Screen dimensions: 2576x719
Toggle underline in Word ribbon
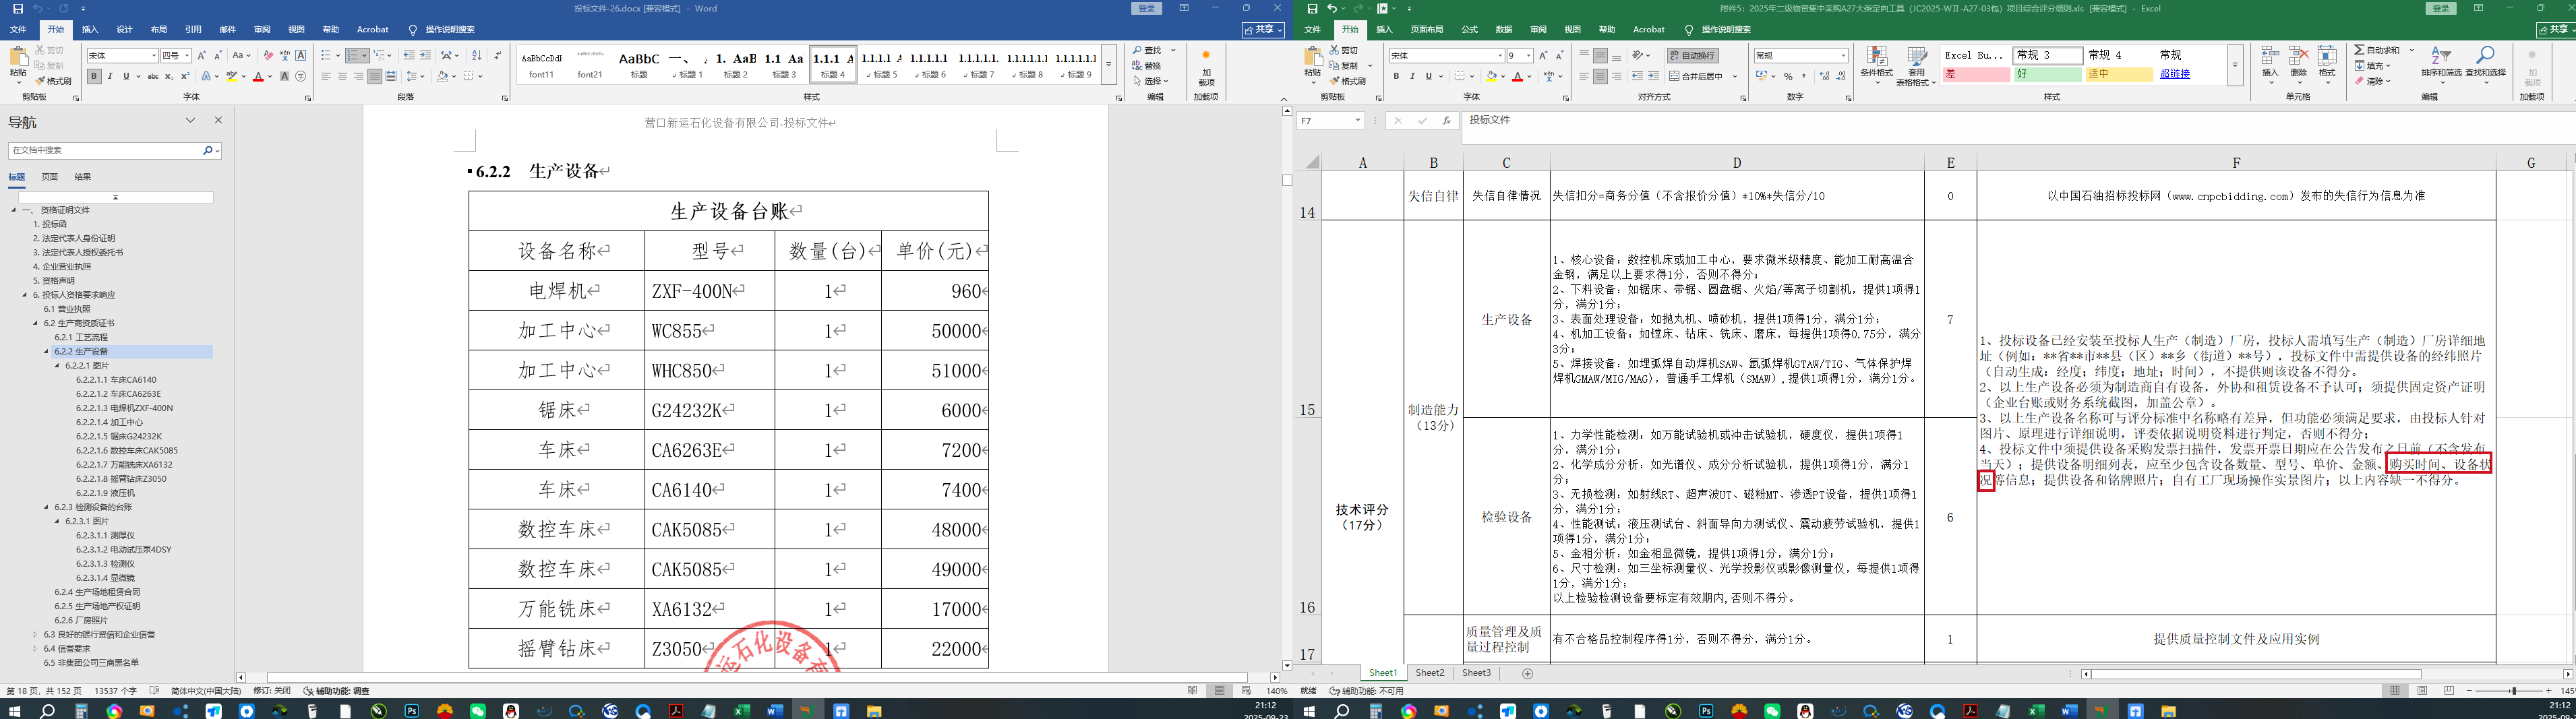pyautogui.click(x=126, y=76)
